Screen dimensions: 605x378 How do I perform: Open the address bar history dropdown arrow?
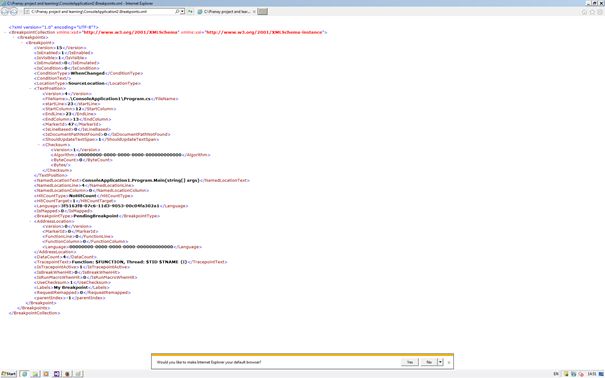coord(183,12)
